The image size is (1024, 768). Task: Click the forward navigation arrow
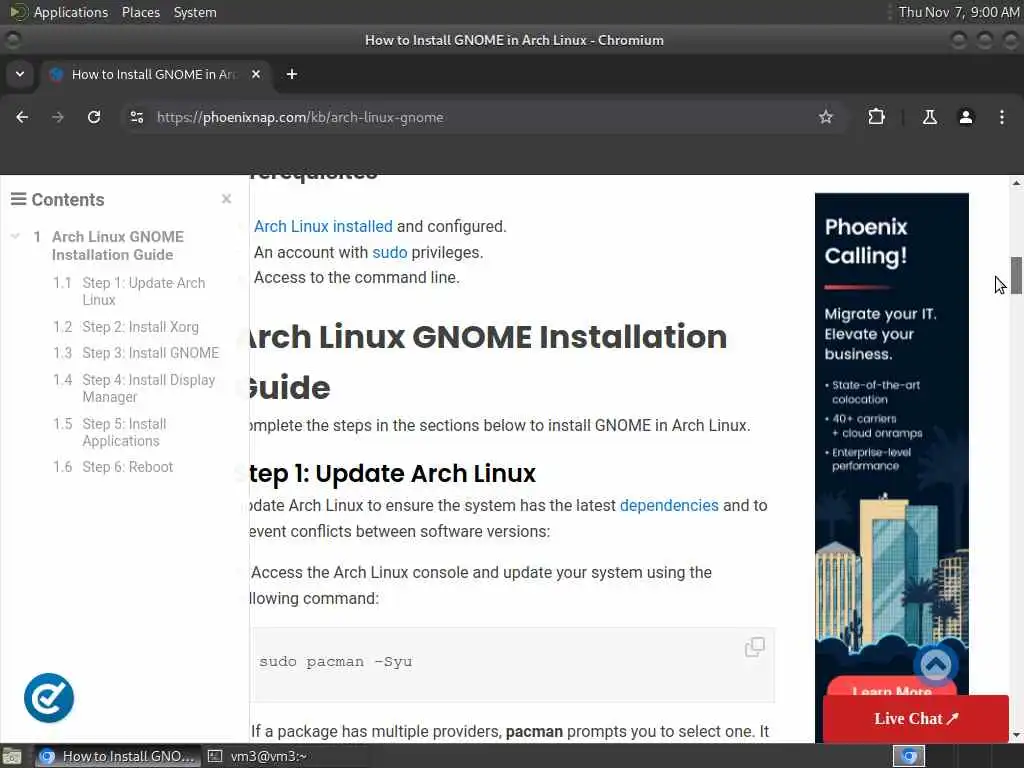tap(58, 117)
